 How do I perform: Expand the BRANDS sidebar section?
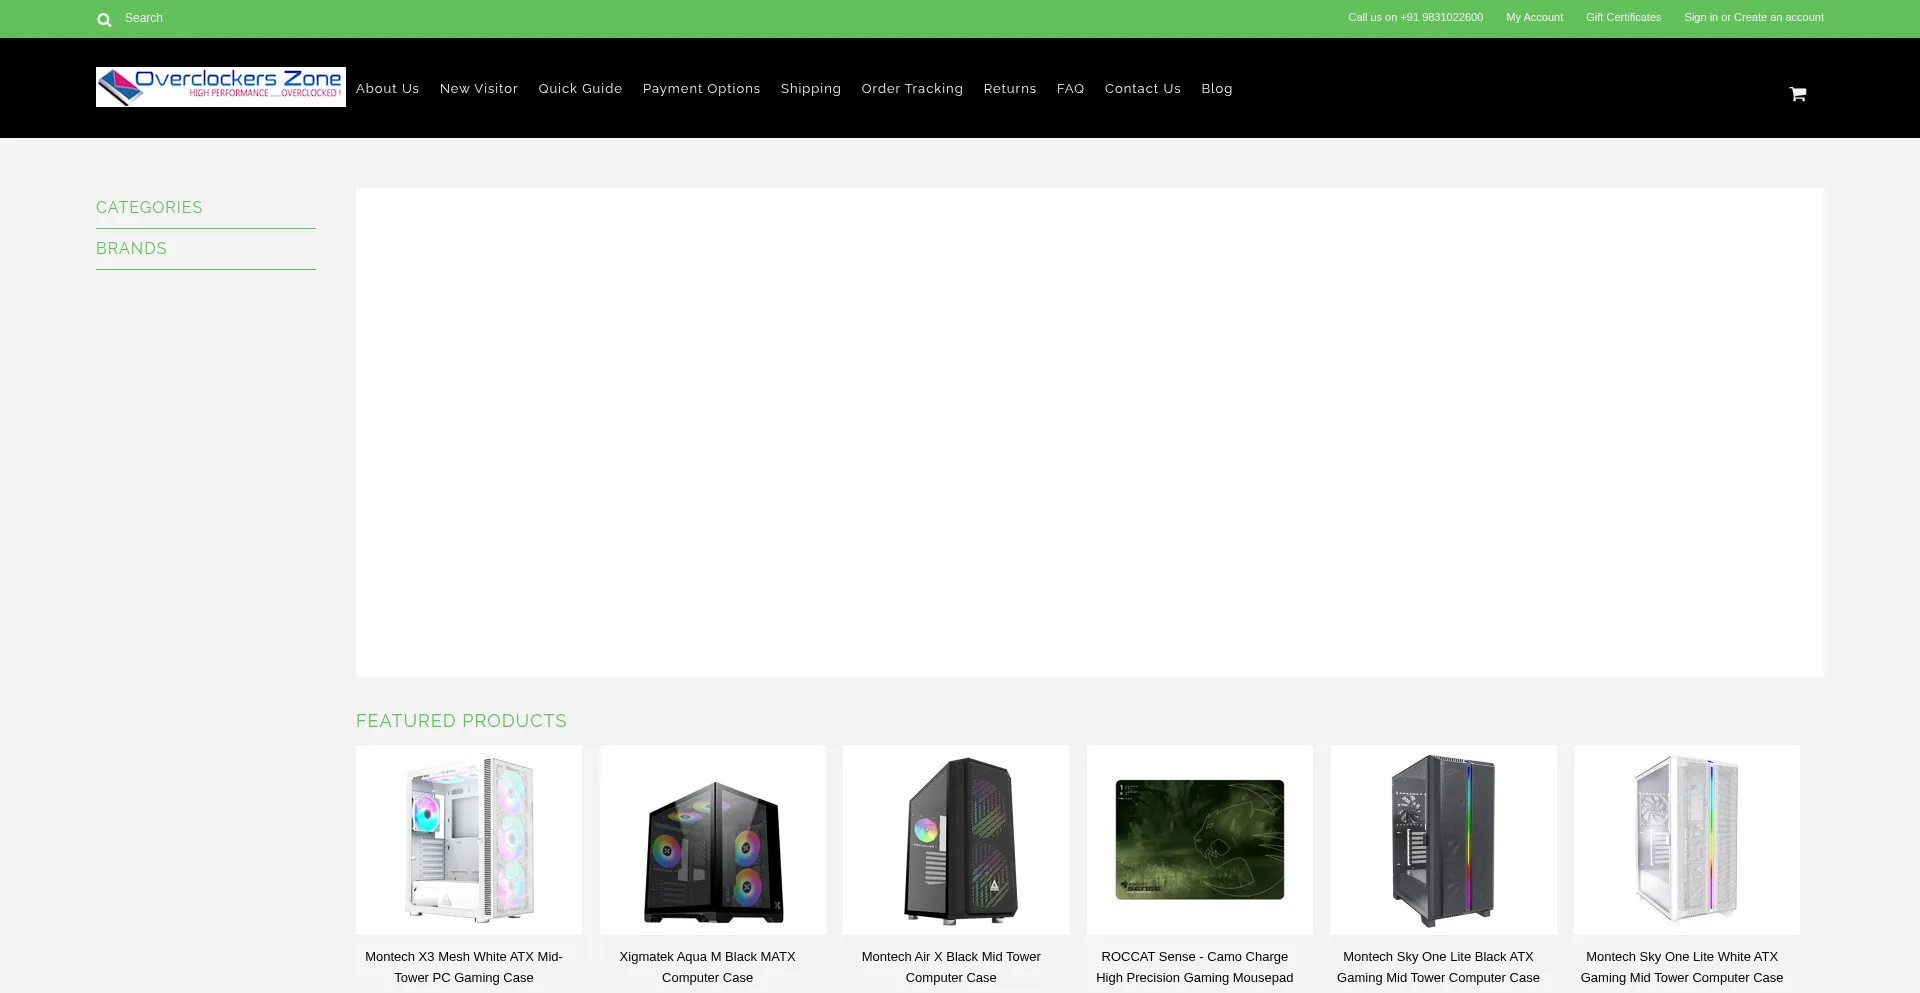pyautogui.click(x=131, y=249)
